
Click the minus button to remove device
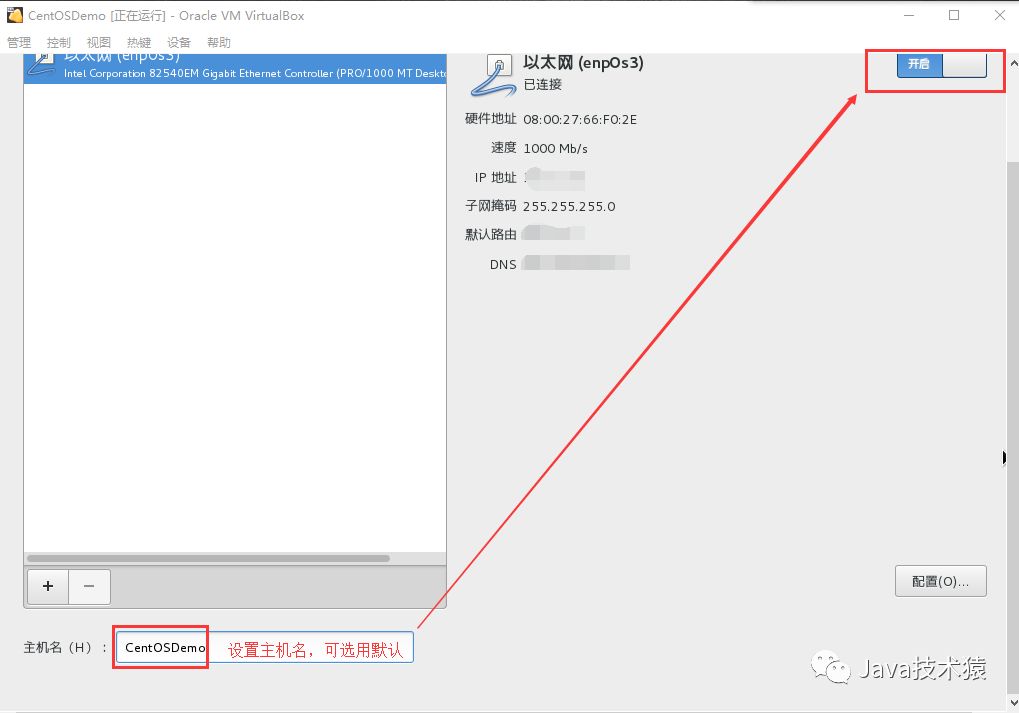(x=89, y=586)
